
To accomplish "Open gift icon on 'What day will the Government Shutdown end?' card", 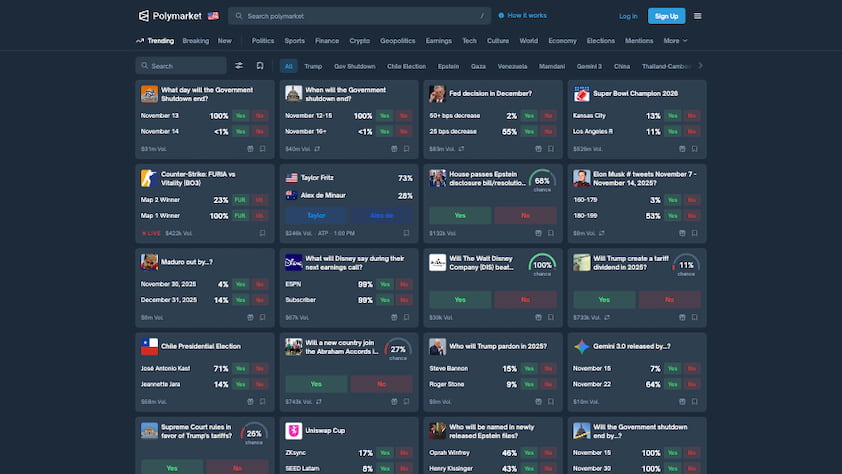I will [250, 149].
